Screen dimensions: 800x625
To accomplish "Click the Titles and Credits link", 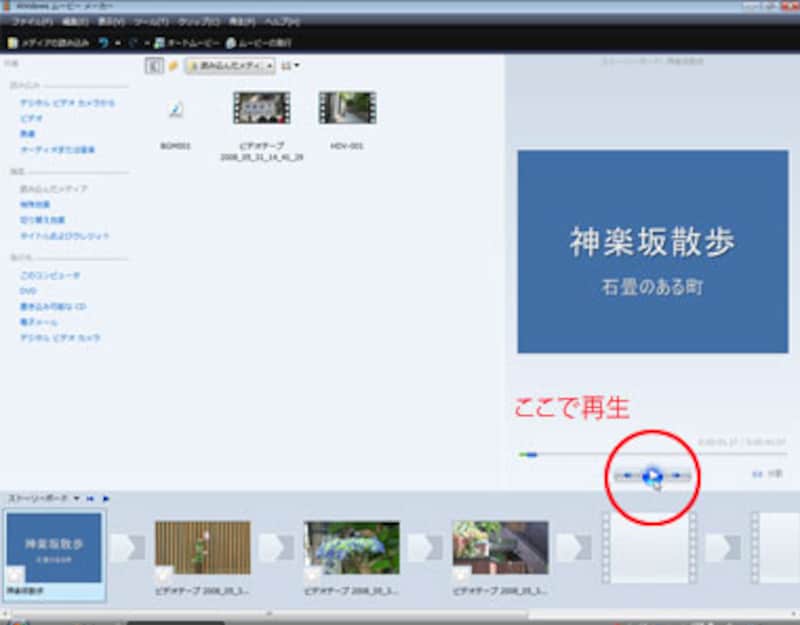I will point(65,236).
